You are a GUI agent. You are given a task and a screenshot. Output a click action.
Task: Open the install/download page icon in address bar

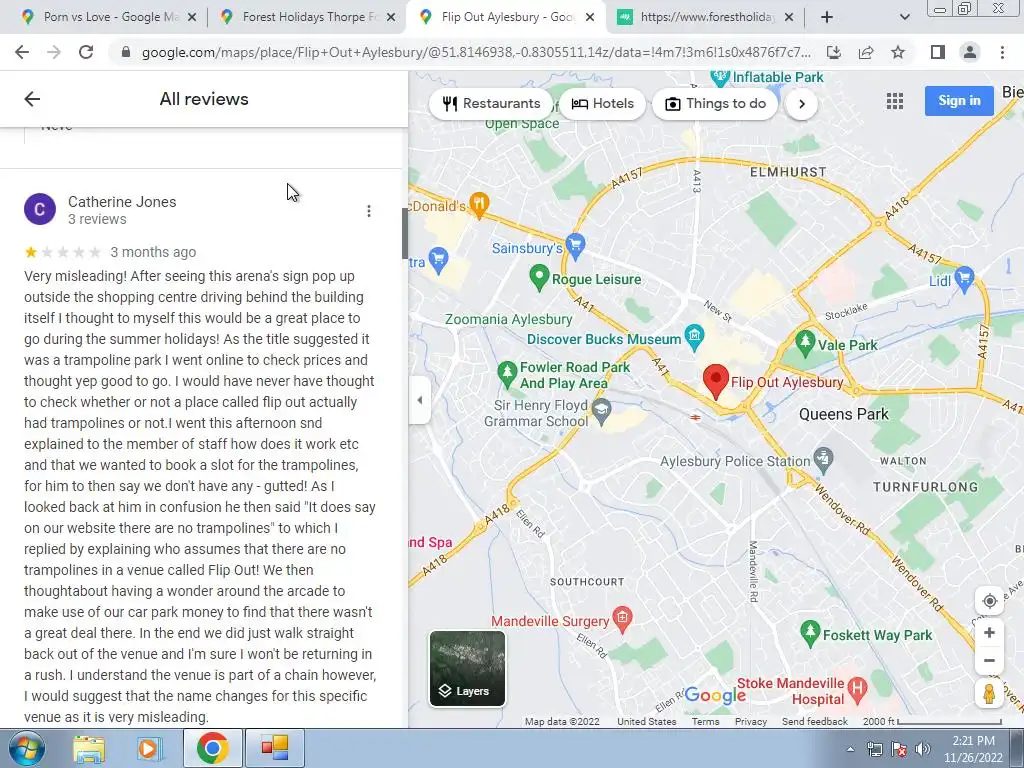click(x=834, y=52)
